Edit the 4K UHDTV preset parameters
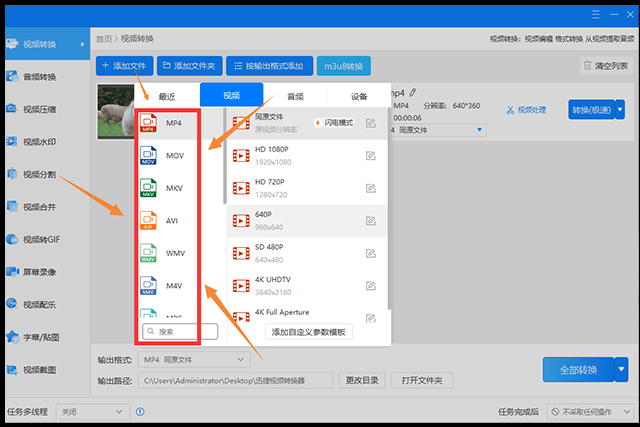The height and width of the screenshot is (427, 640). click(371, 286)
